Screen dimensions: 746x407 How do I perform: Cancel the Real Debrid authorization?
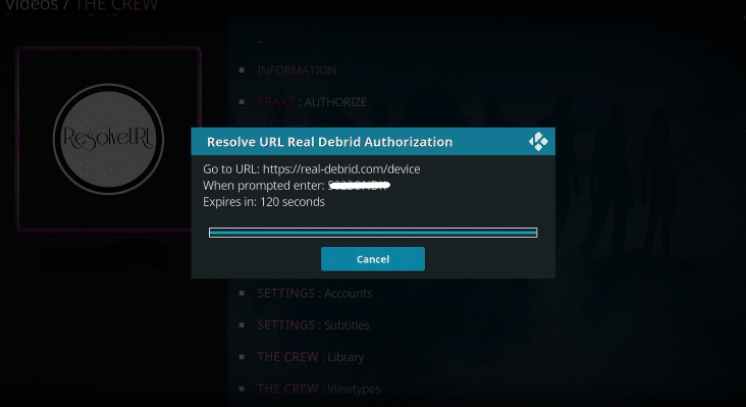[373, 259]
